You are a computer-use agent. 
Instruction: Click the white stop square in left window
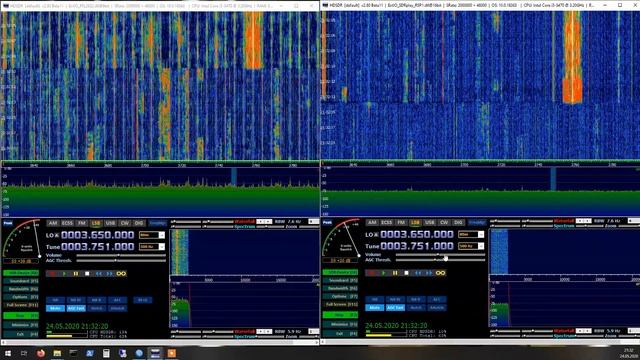[x=87, y=273]
